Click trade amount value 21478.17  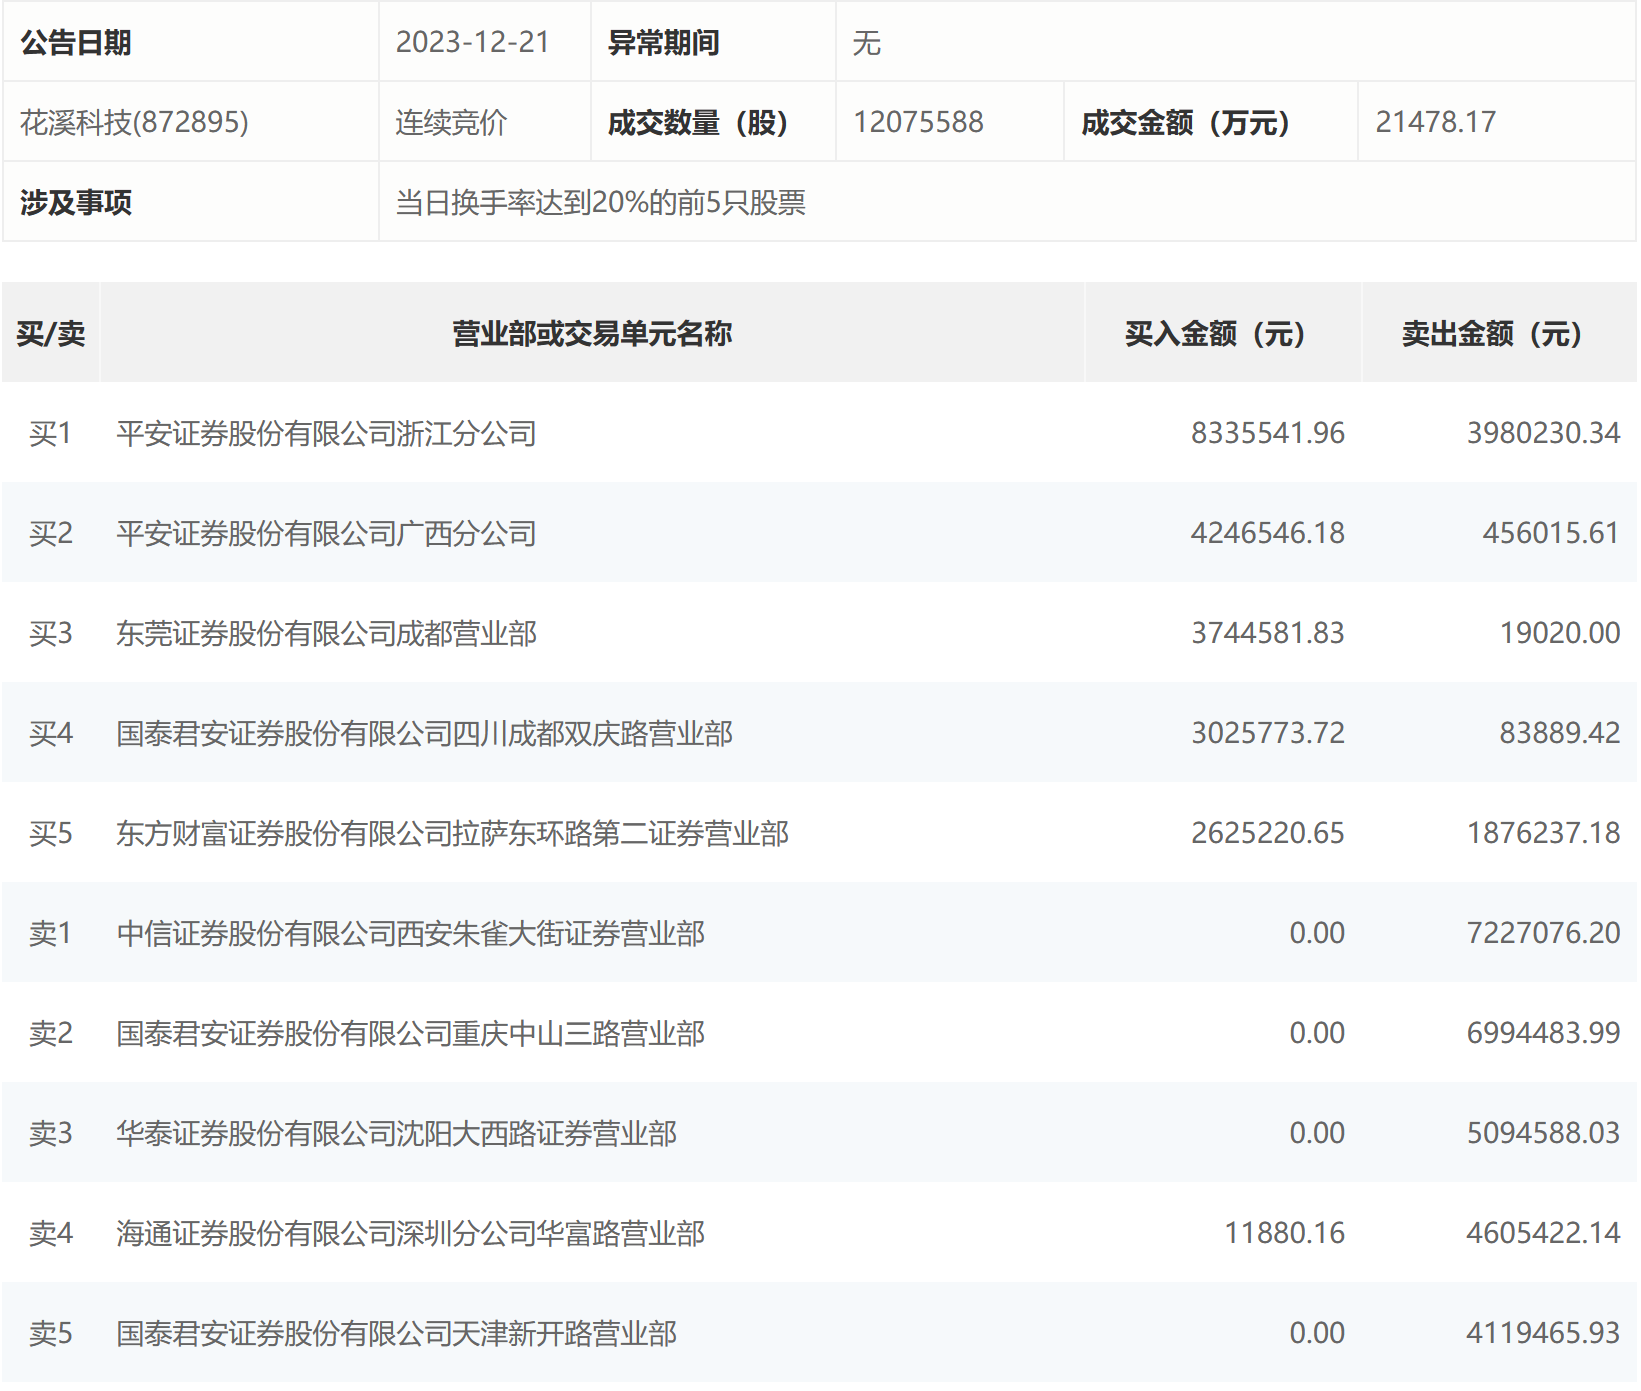pyautogui.click(x=1435, y=122)
